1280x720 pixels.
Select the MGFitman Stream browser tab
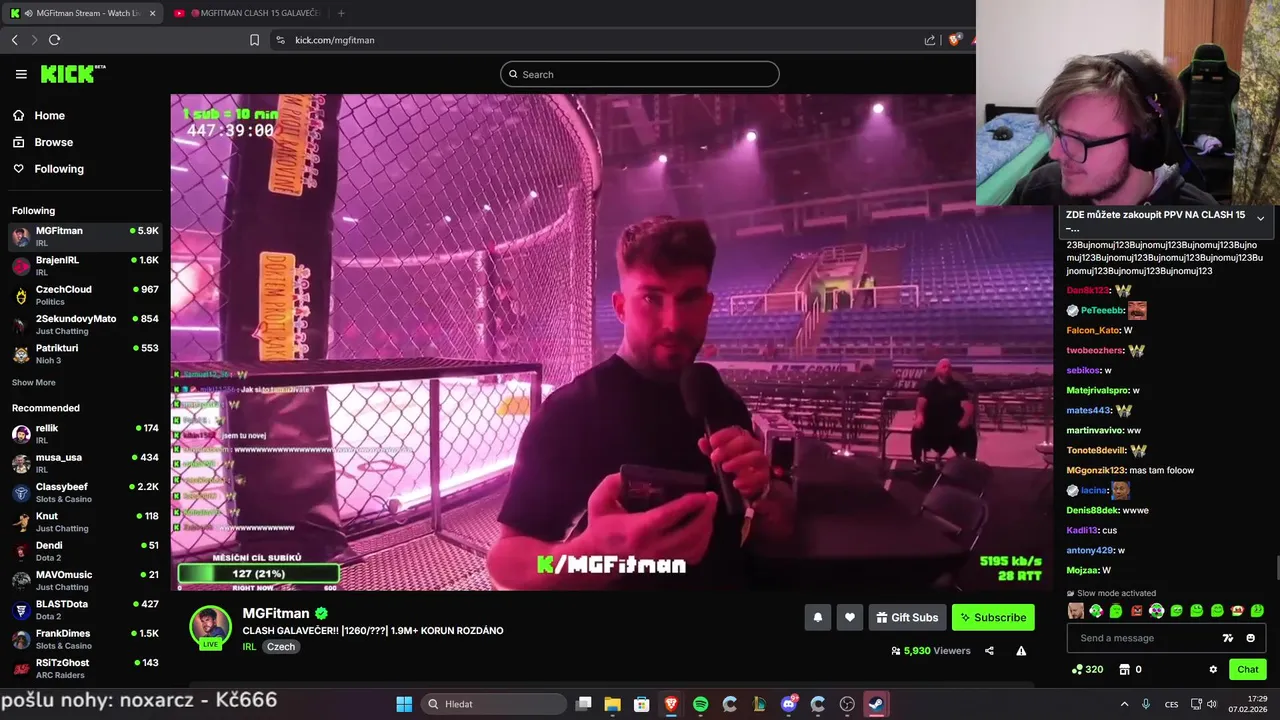(x=83, y=13)
